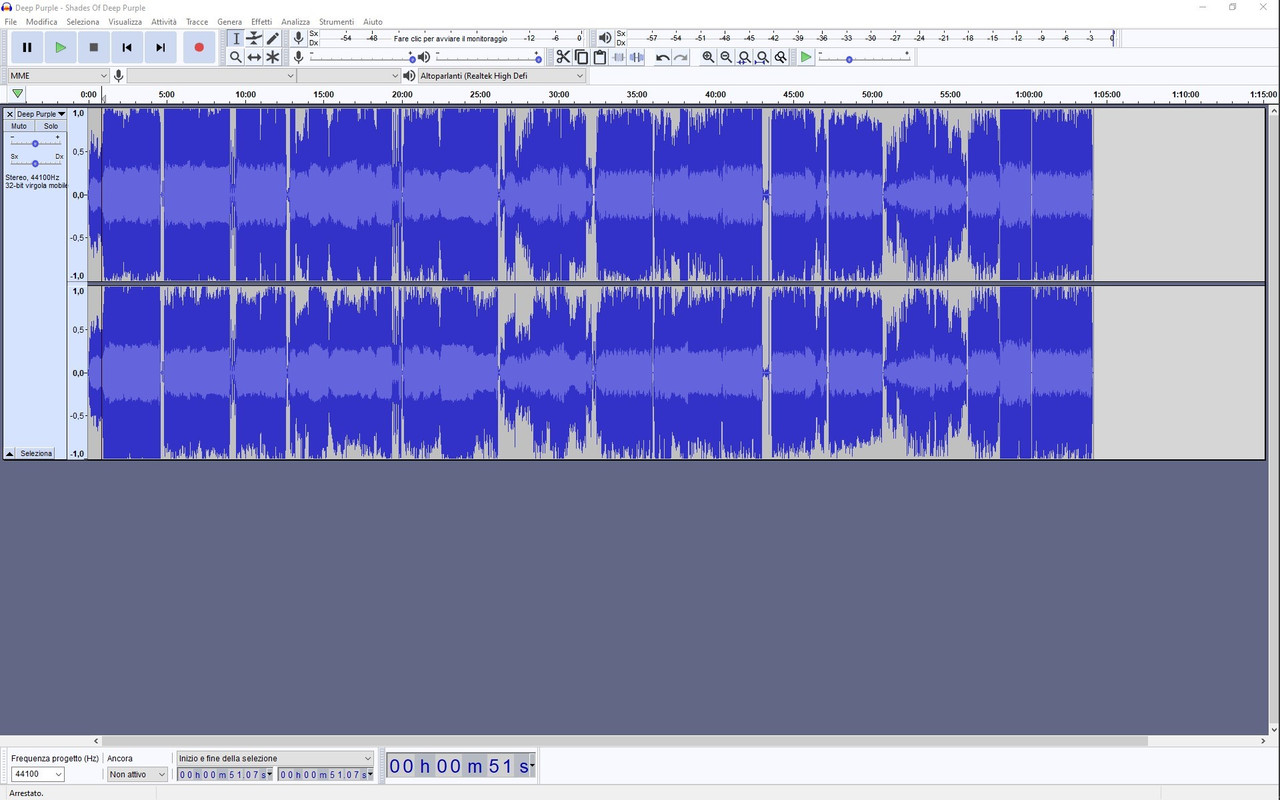Adjust the Sx/Dx track pan slider
1280x800 pixels.
coord(35,163)
